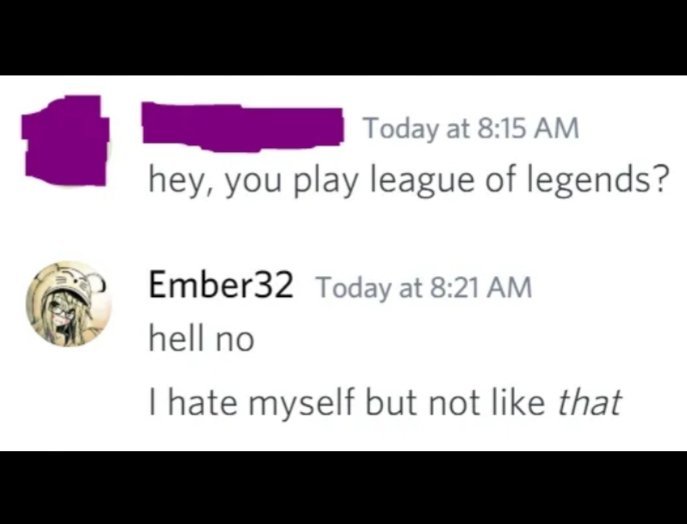Click the '8:21 AM' time text
Viewport: 687px width, 524px height.
(x=480, y=288)
